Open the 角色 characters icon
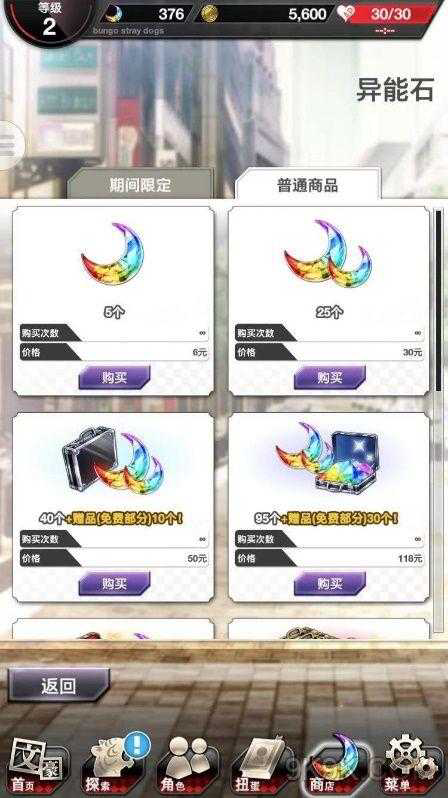Viewport: 448px width, 798px height. pos(186,766)
